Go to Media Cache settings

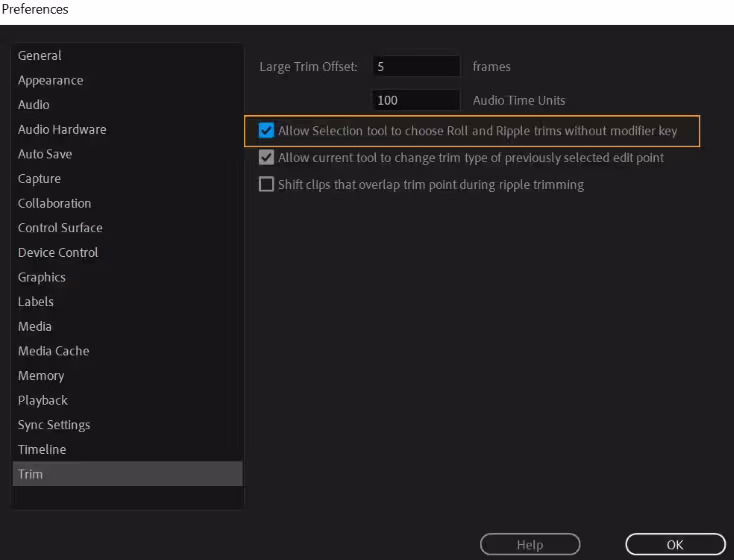(x=54, y=351)
